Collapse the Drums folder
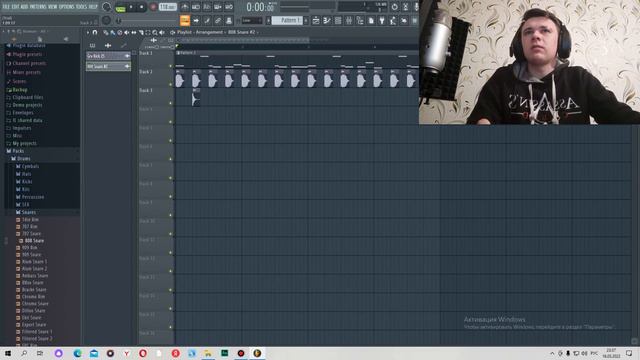The width and height of the screenshot is (640, 360). 23,158
